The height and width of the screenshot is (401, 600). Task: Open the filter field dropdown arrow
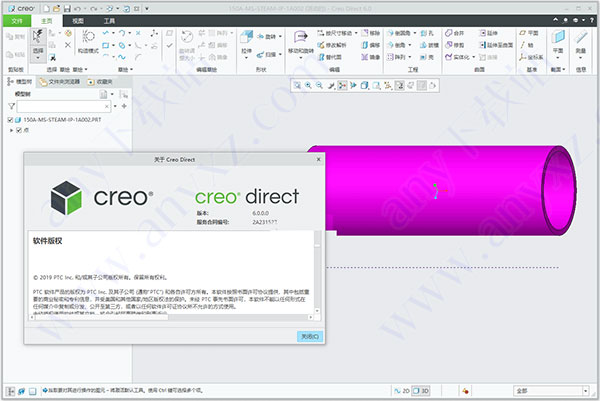tap(115, 106)
